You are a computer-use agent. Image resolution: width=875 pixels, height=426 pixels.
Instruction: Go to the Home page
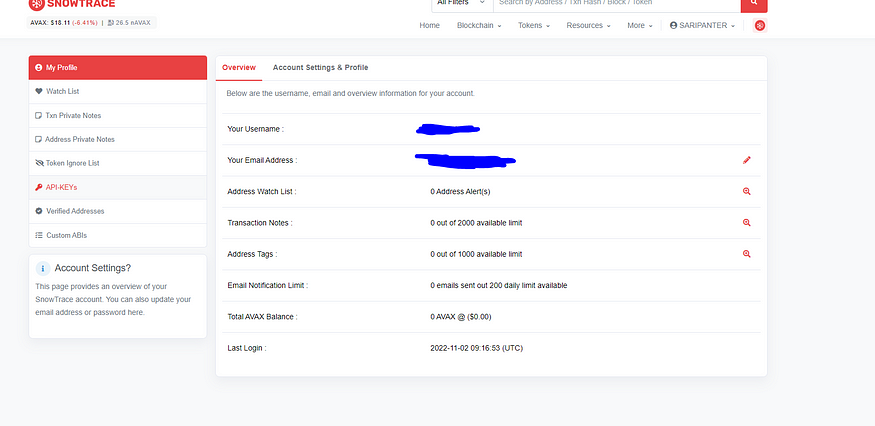pos(430,26)
